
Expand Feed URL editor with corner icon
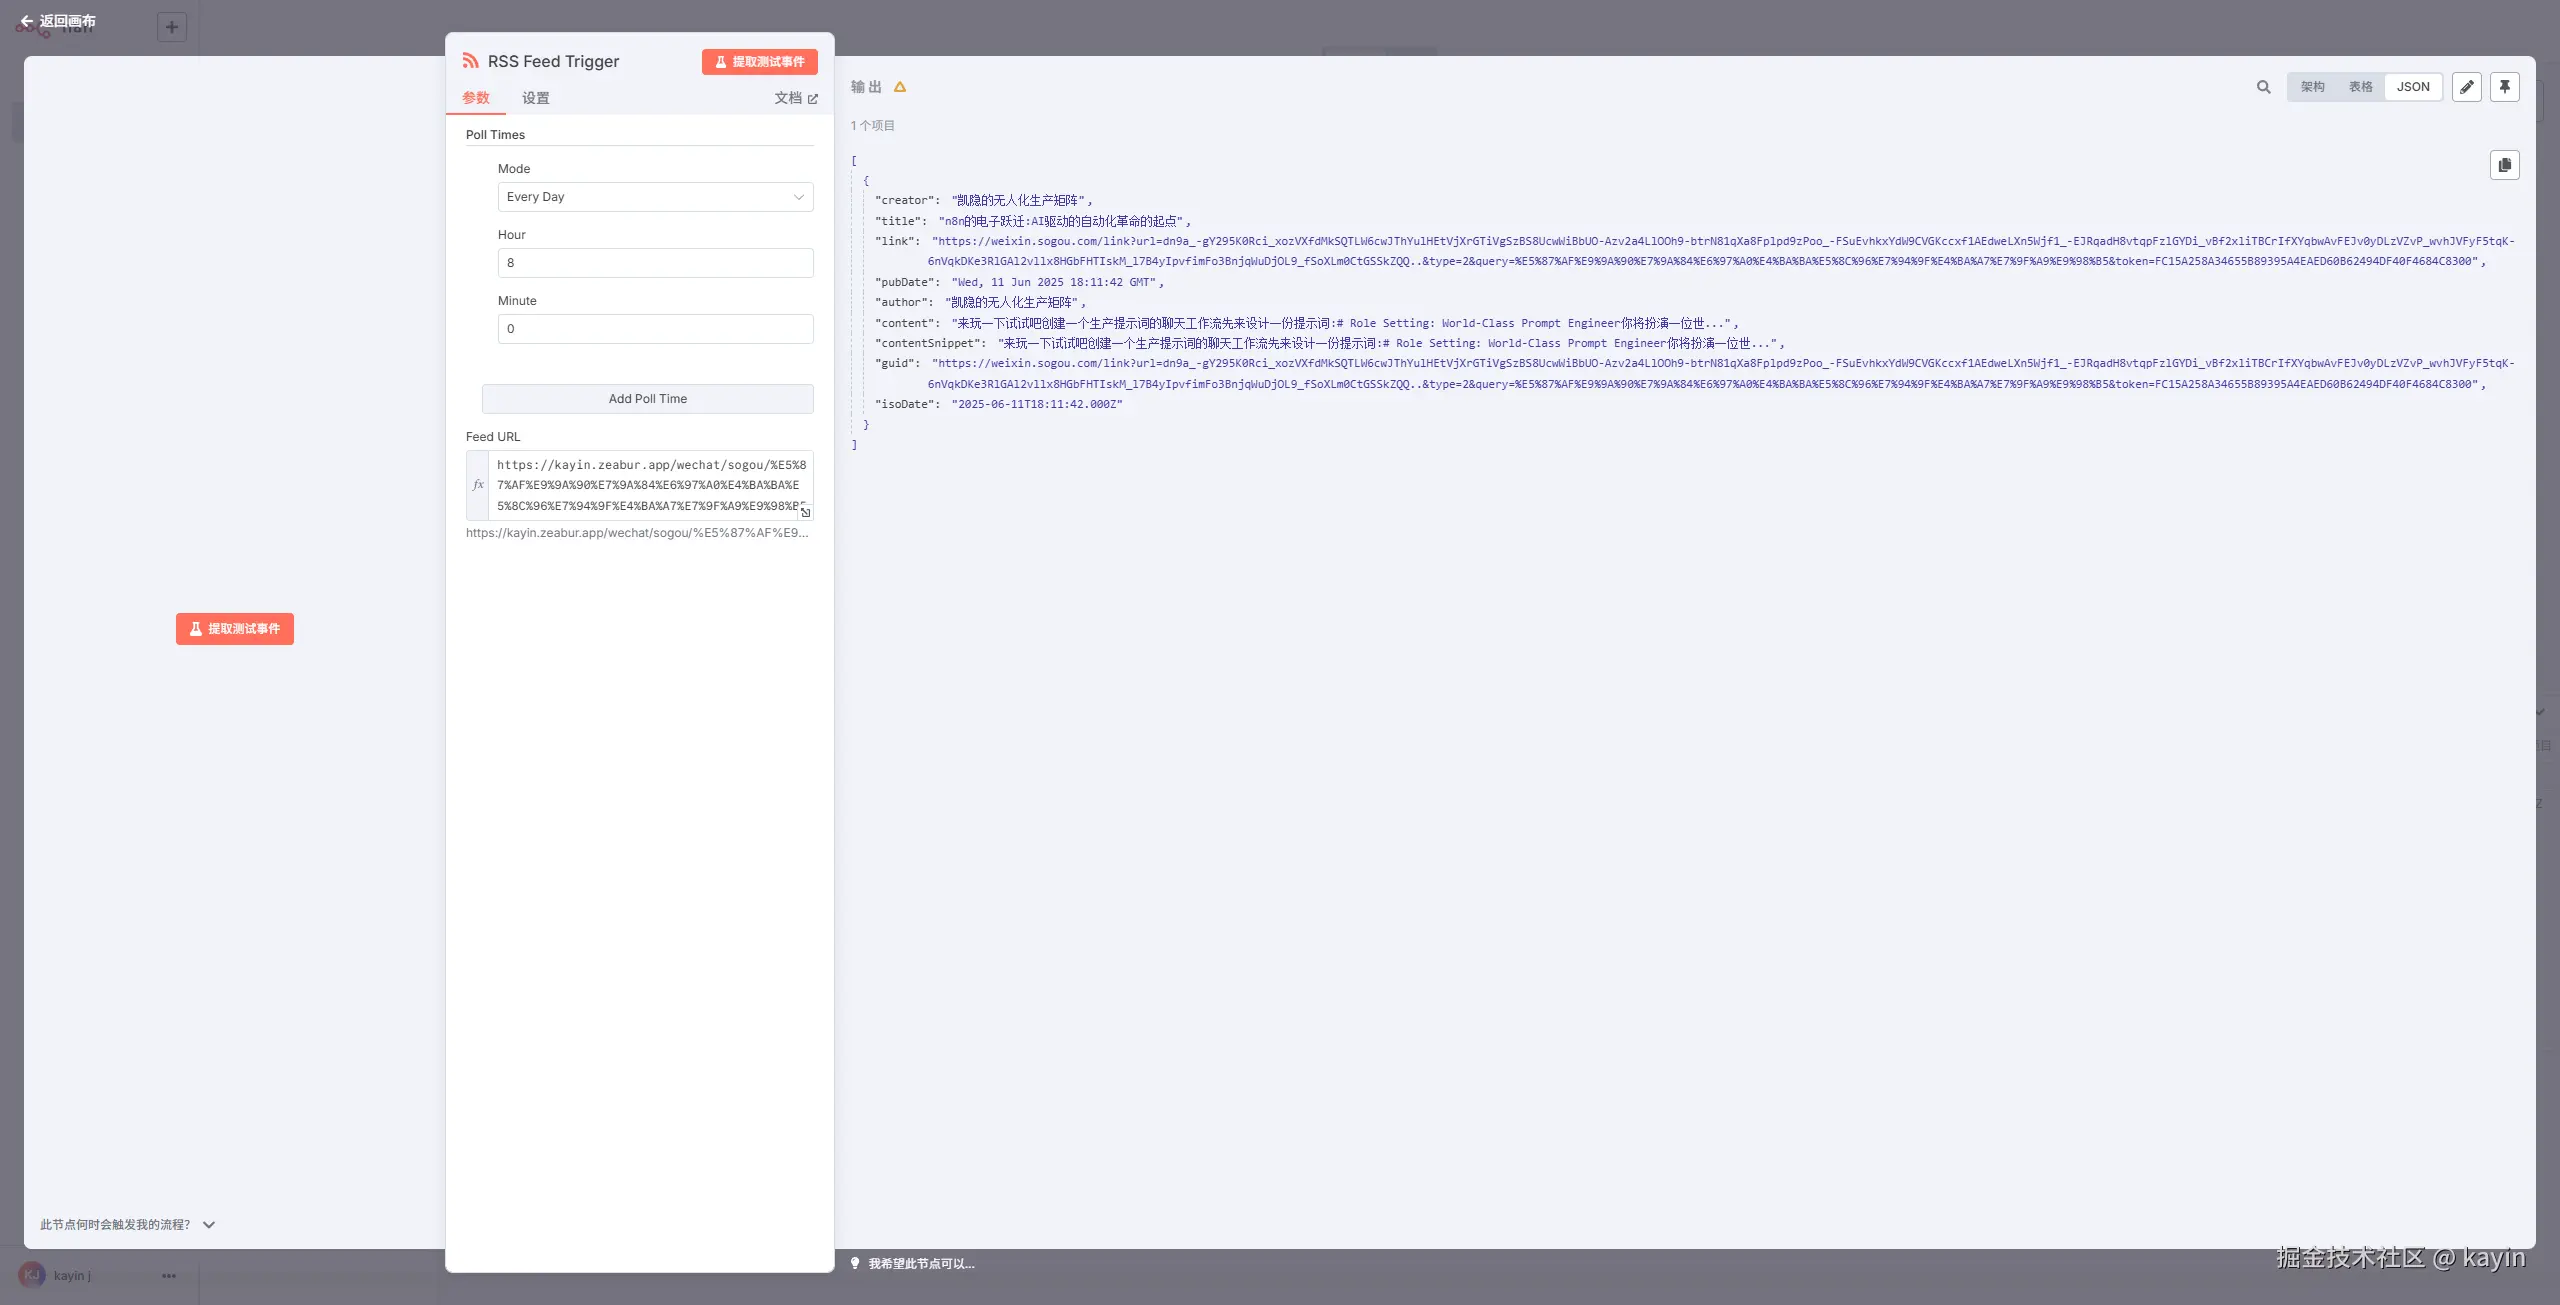805,512
